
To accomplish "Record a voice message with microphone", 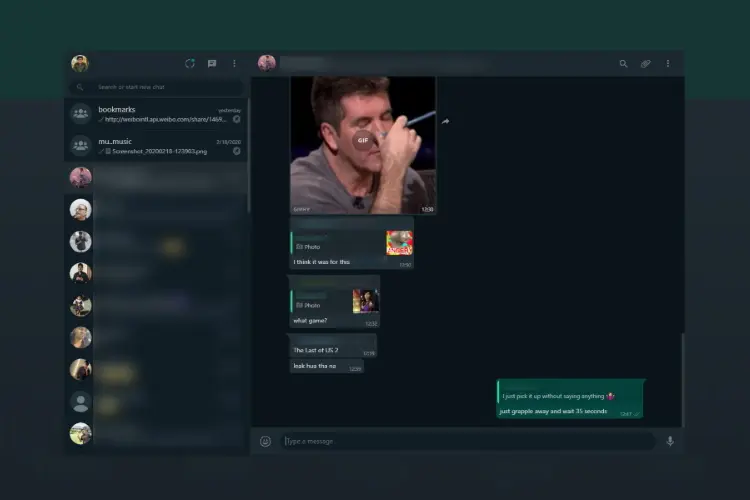I will coord(669,441).
